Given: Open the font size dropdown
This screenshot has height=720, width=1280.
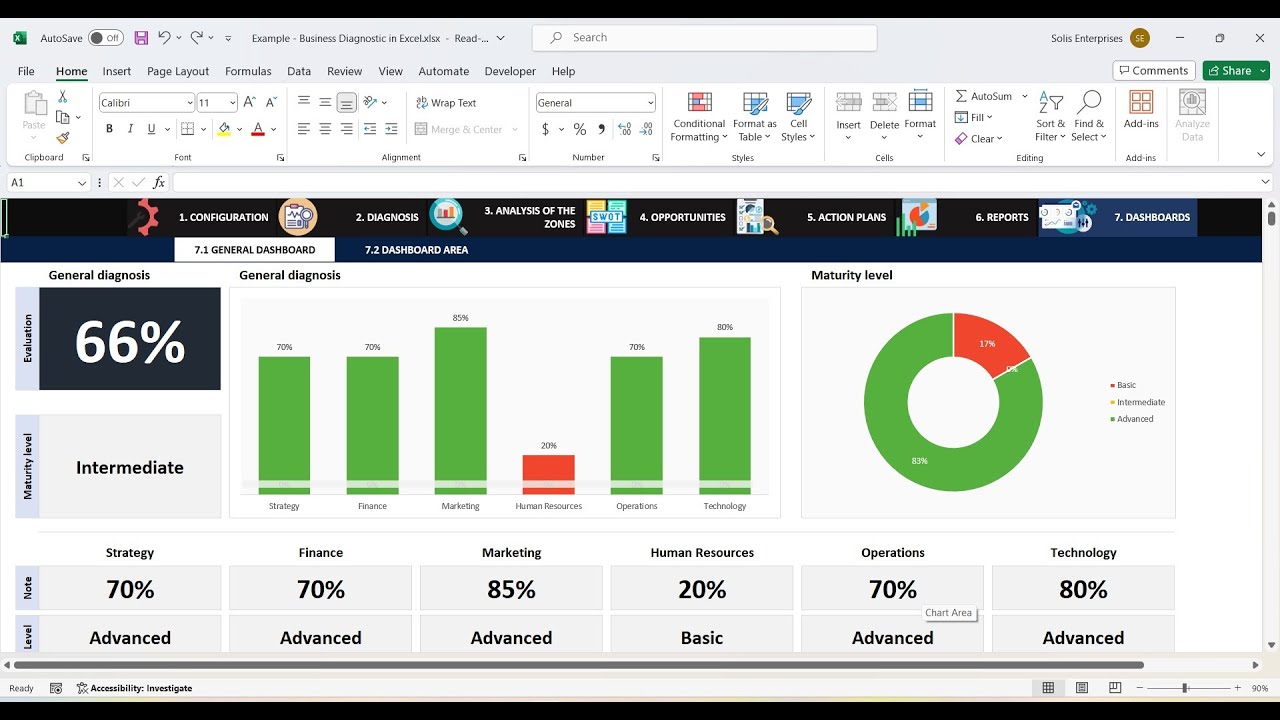Looking at the screenshot, I should point(232,103).
